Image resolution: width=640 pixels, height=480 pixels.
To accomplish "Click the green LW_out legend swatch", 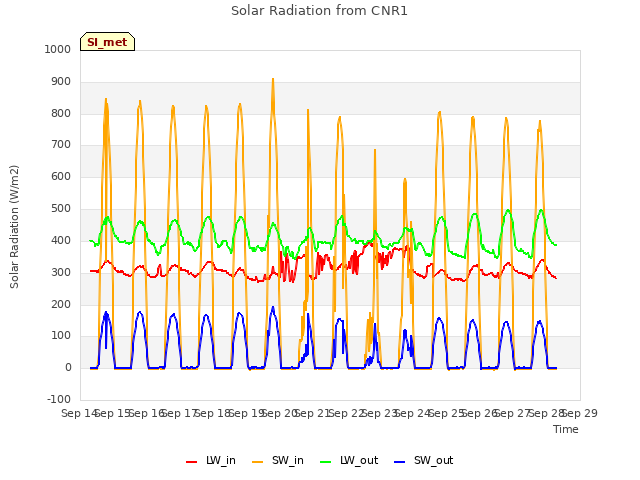I will point(326,462).
